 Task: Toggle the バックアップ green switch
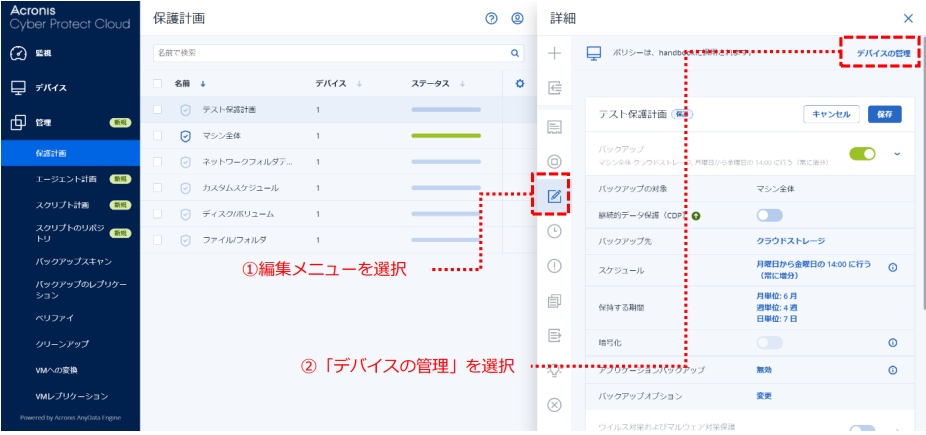pyautogui.click(x=862, y=153)
